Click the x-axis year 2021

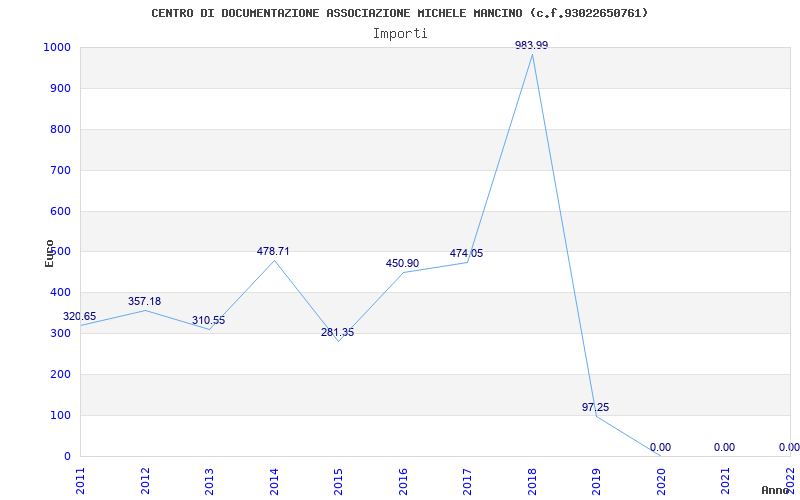point(726,481)
